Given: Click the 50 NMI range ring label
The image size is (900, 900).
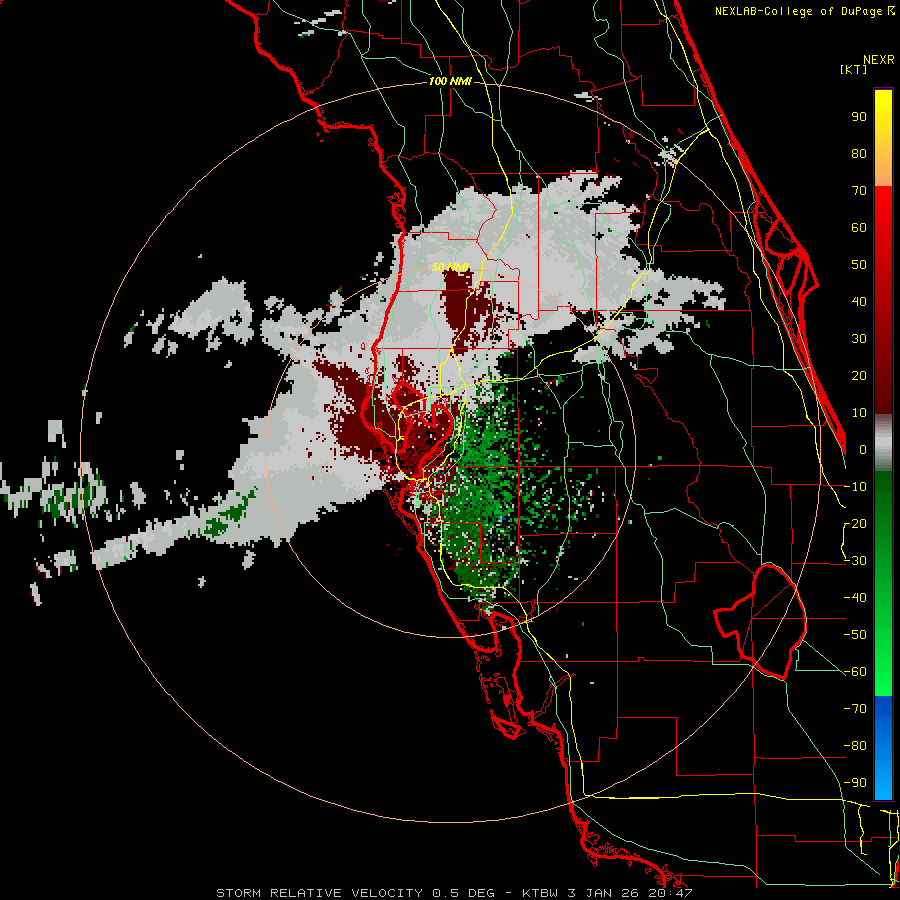Looking at the screenshot, I should tap(451, 267).
